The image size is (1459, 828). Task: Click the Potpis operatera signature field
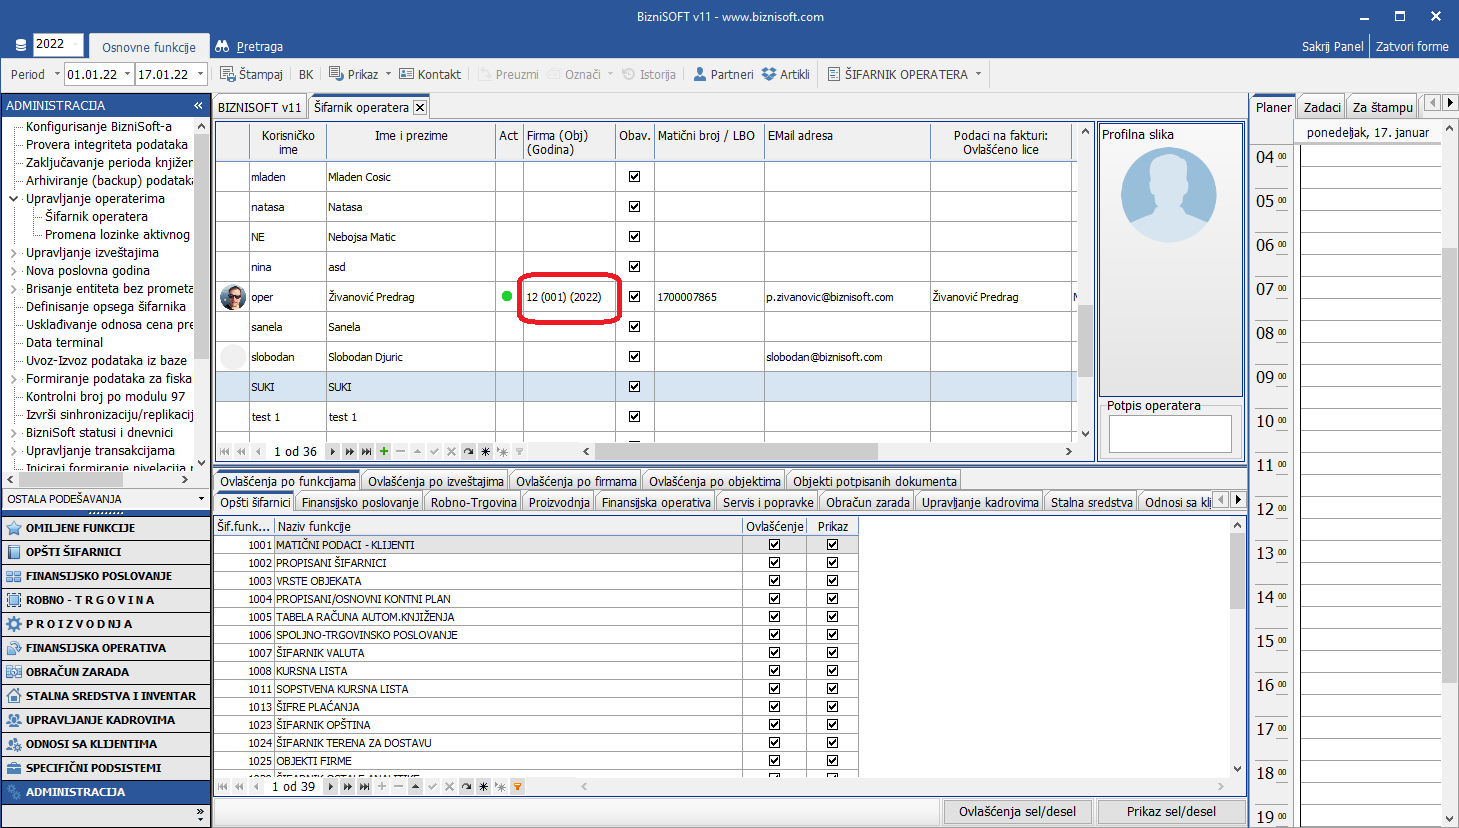[1170, 434]
